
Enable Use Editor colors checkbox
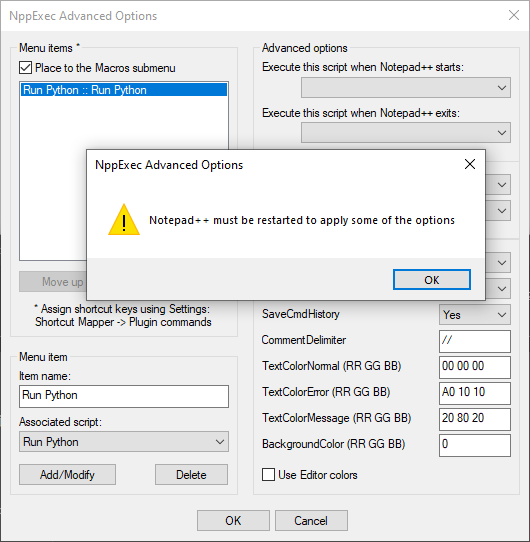tap(268, 475)
